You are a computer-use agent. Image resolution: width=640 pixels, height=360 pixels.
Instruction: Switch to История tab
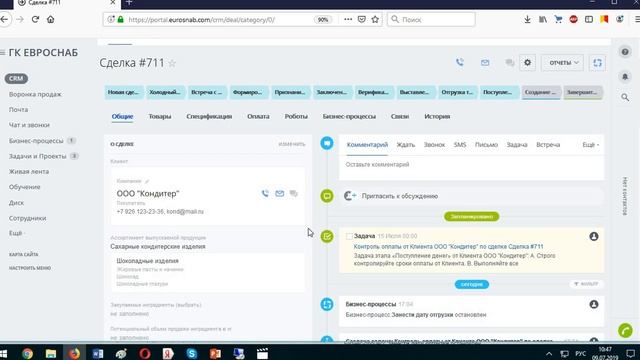pyautogui.click(x=437, y=116)
